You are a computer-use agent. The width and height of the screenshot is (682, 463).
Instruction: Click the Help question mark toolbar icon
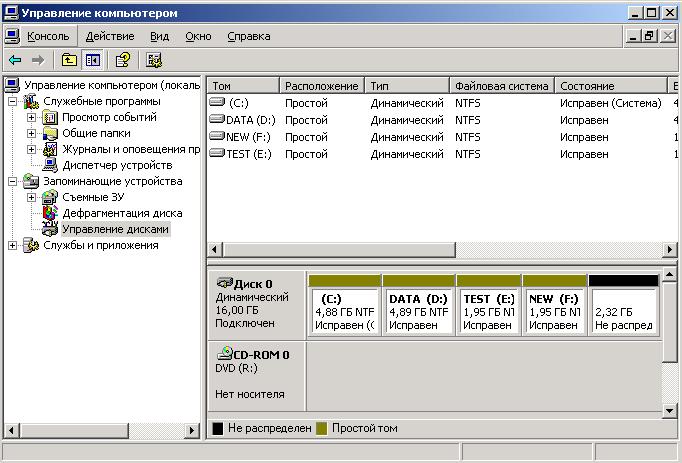coord(123,60)
